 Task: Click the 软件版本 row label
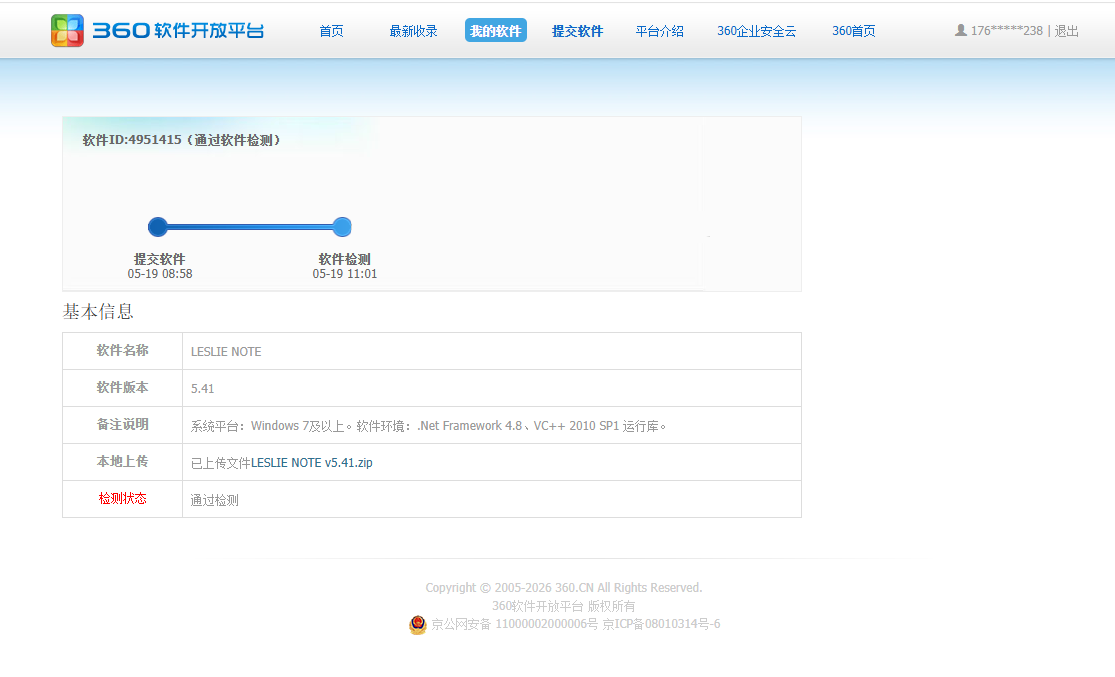[122, 388]
